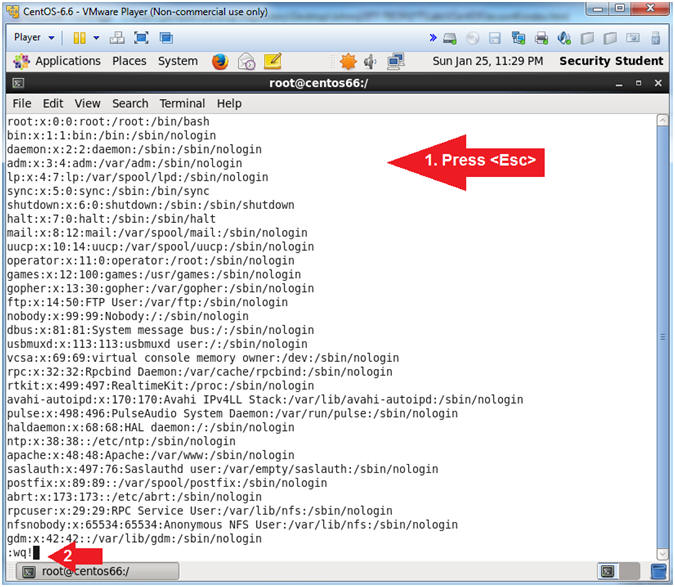The height and width of the screenshot is (587, 675).
Task: Select the first workspace in workspace switcher
Action: (x=608, y=572)
